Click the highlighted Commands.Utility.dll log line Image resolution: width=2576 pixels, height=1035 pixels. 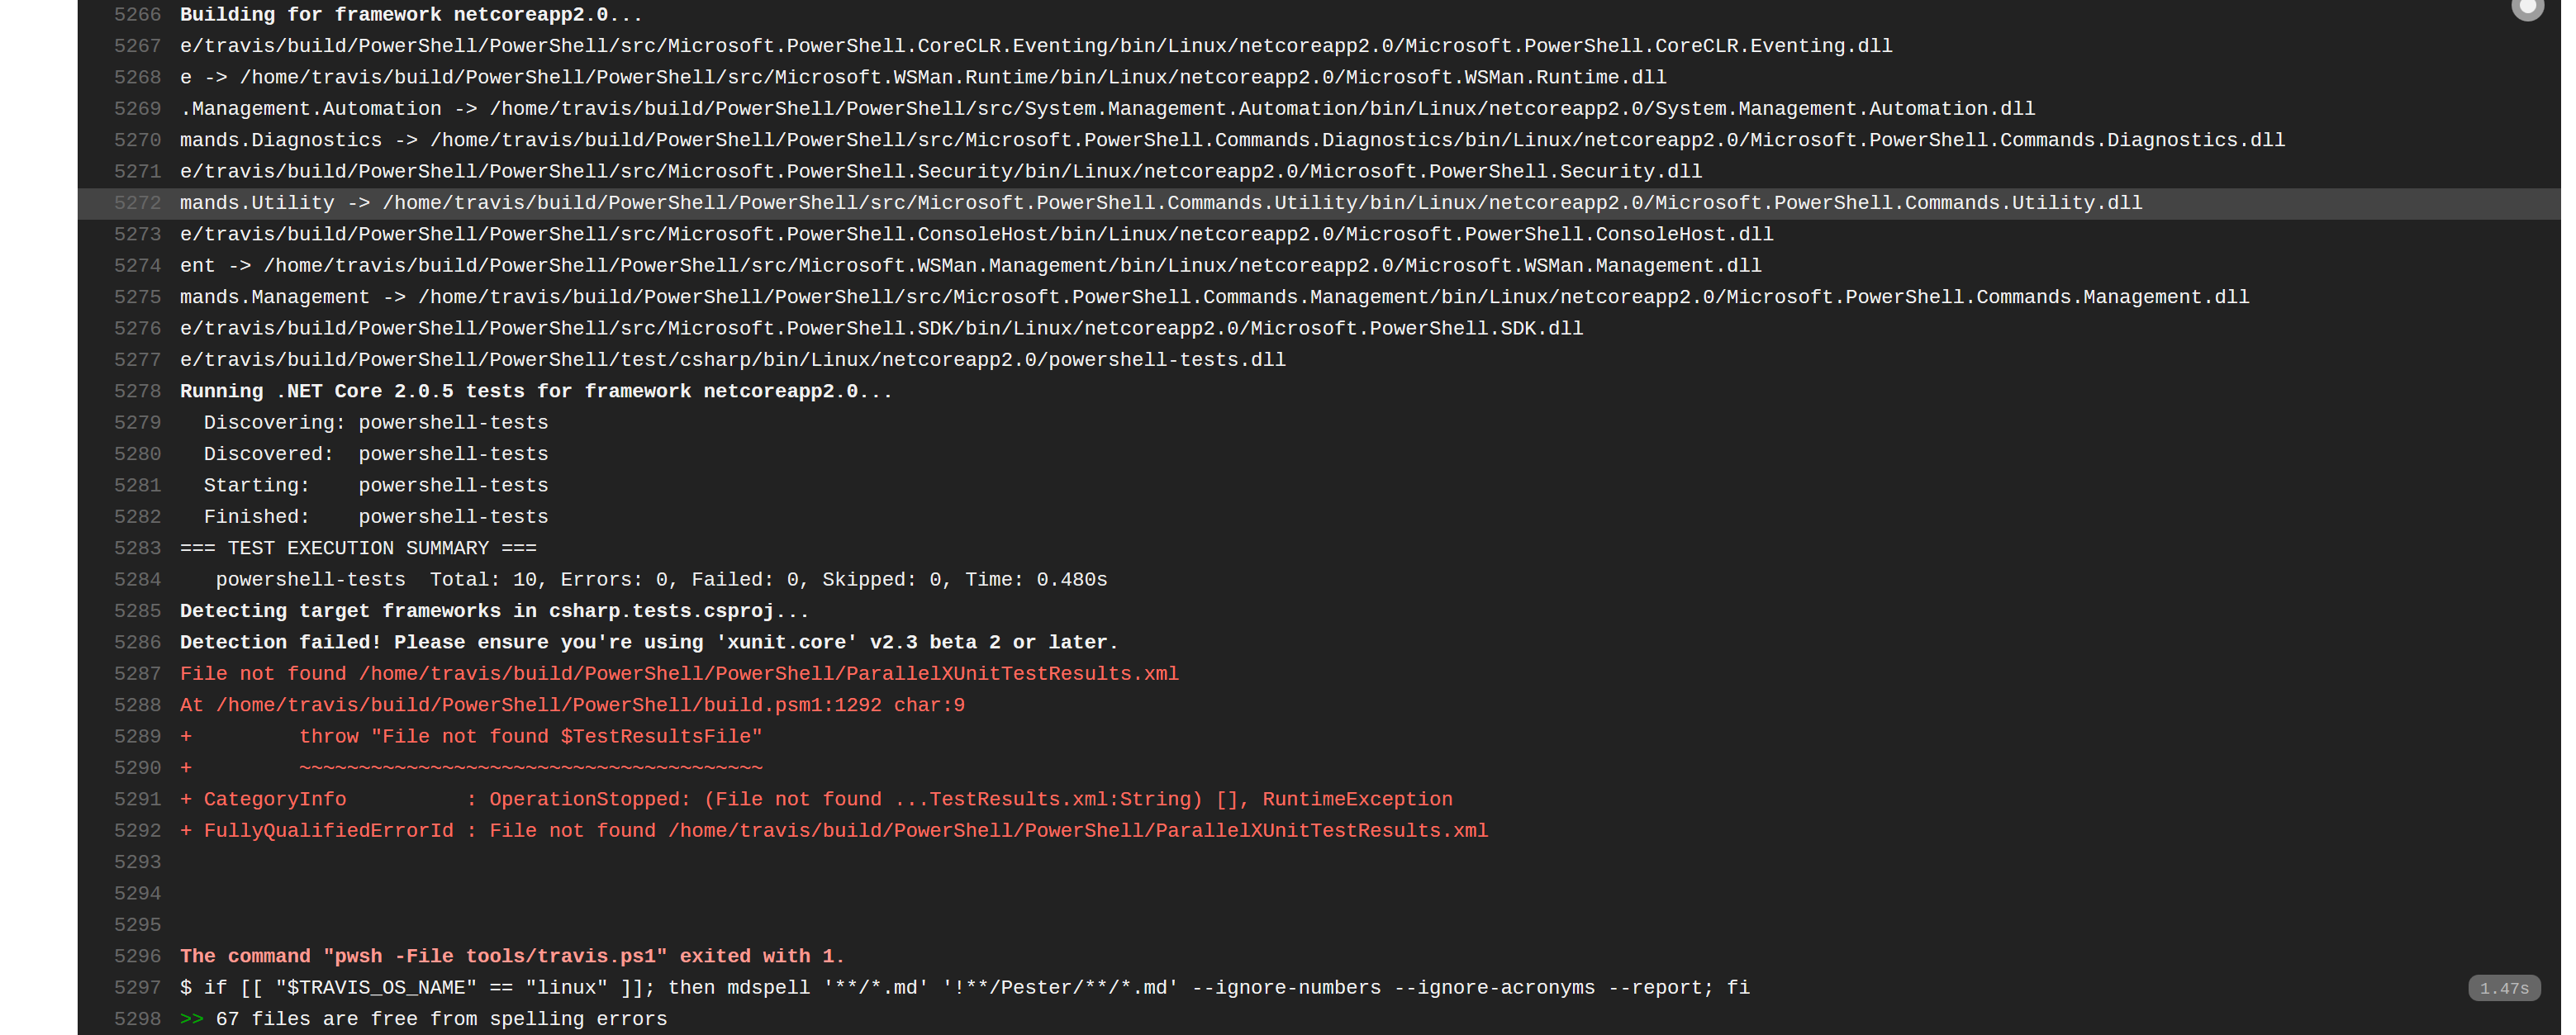click(1160, 203)
